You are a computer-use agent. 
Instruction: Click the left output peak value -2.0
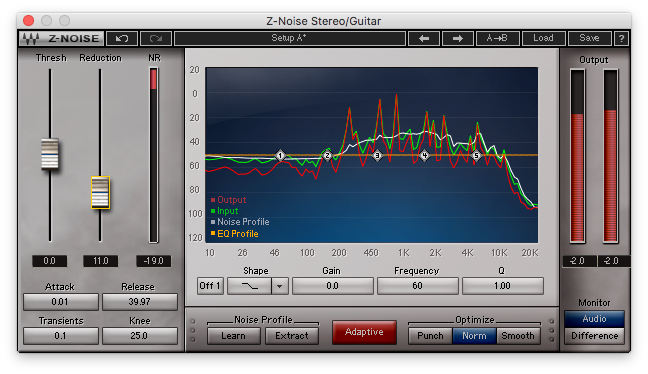[579, 261]
